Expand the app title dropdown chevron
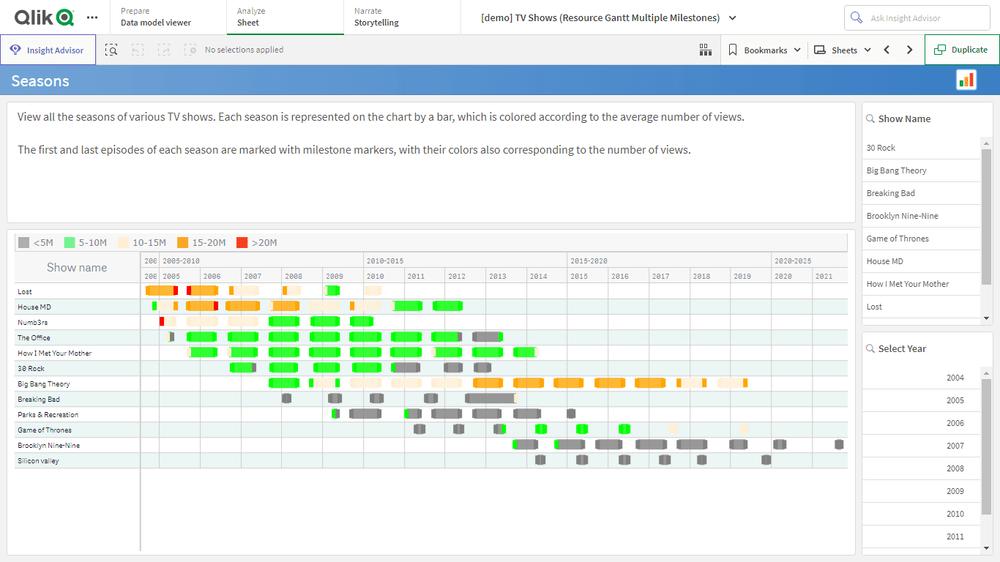The width and height of the screenshot is (1000, 562). 733,18
